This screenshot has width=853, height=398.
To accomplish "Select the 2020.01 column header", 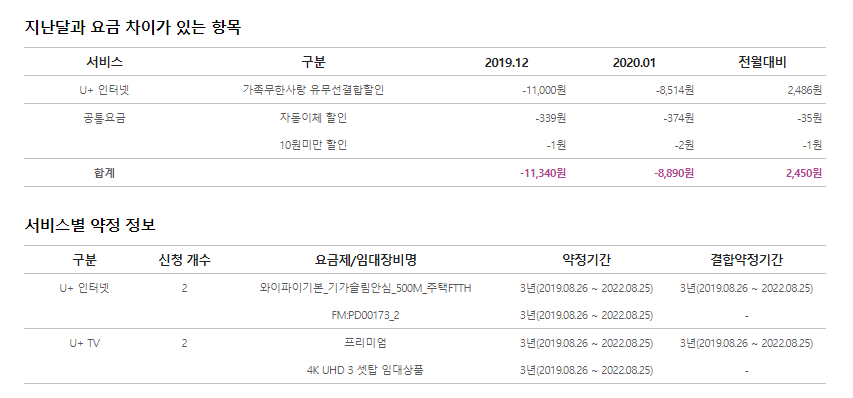I will point(634,63).
